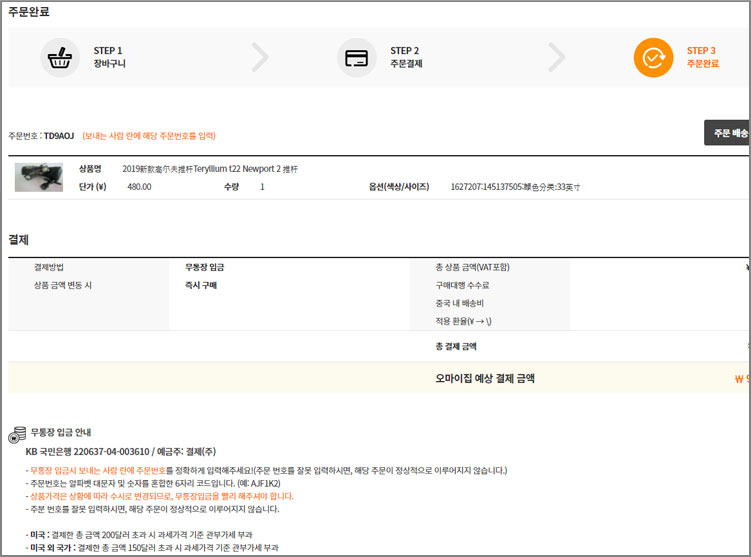Select the STEP 2 주문결제 label
The image size is (751, 557).
(x=406, y=64)
